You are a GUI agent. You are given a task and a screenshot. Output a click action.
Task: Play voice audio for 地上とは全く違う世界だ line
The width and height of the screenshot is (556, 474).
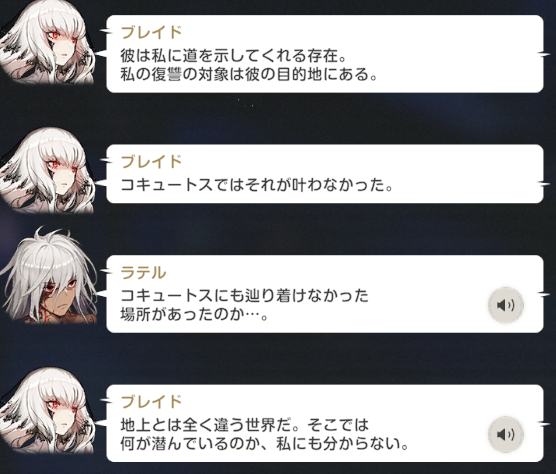click(x=506, y=435)
